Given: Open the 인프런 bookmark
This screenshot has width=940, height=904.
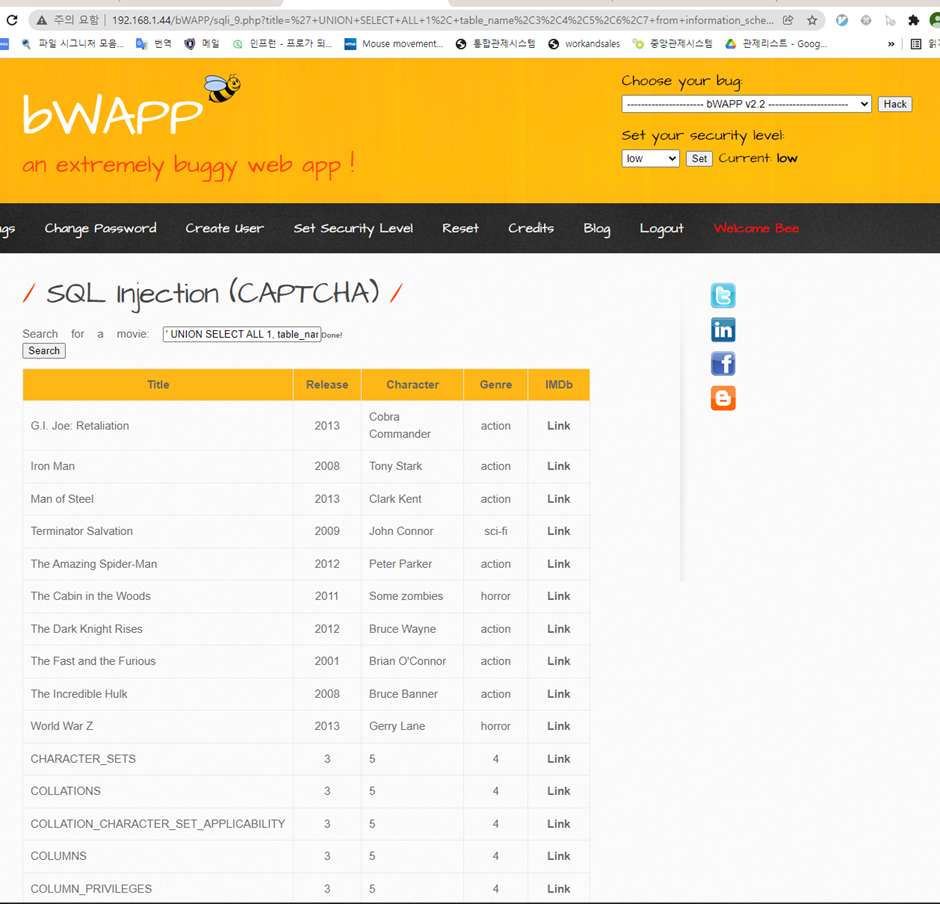Looking at the screenshot, I should 282,44.
